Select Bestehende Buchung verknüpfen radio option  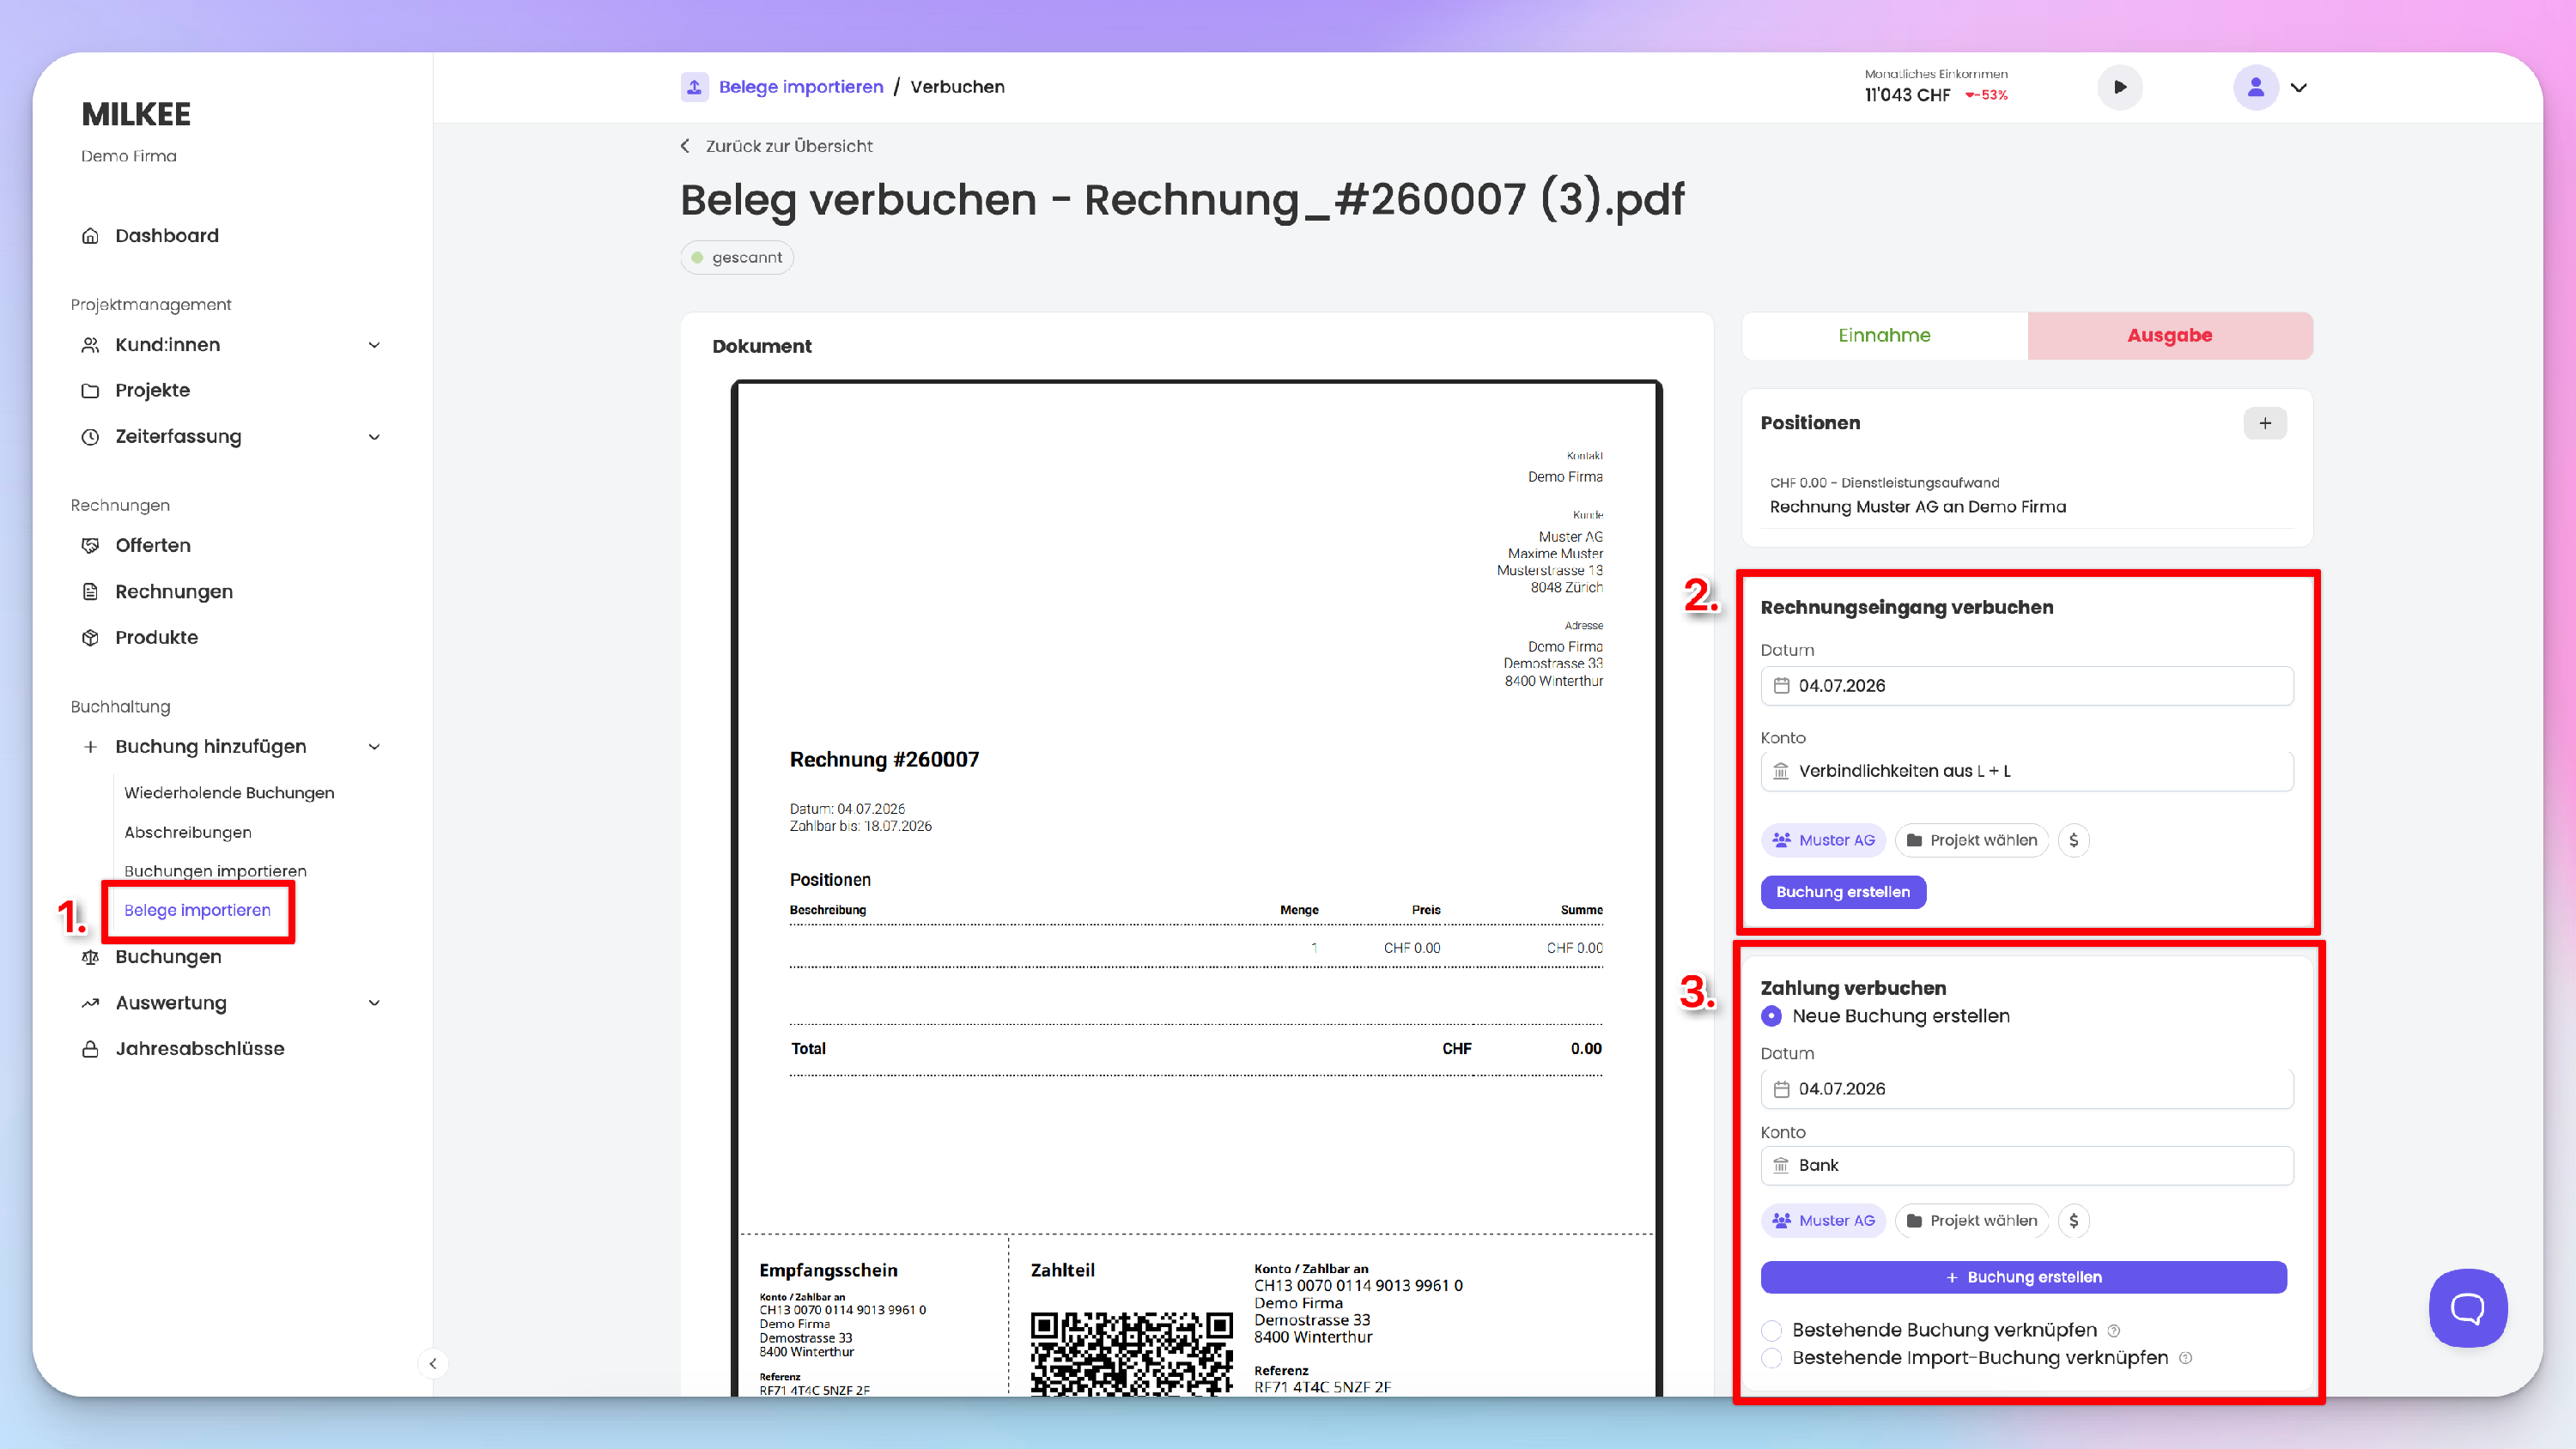pyautogui.click(x=1771, y=1330)
